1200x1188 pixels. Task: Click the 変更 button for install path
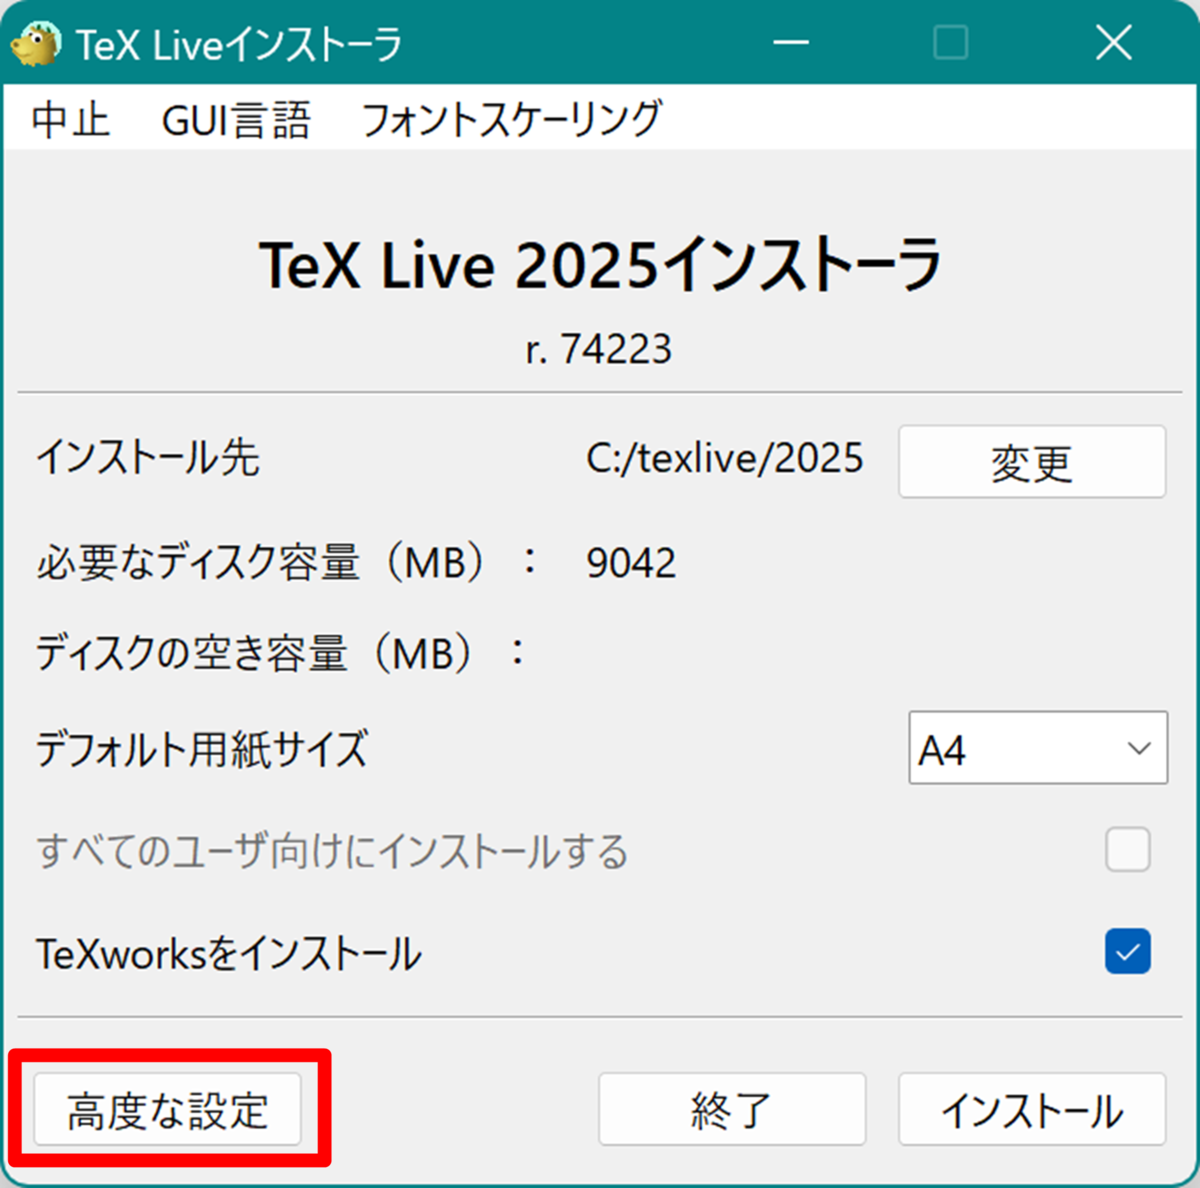(x=1032, y=462)
